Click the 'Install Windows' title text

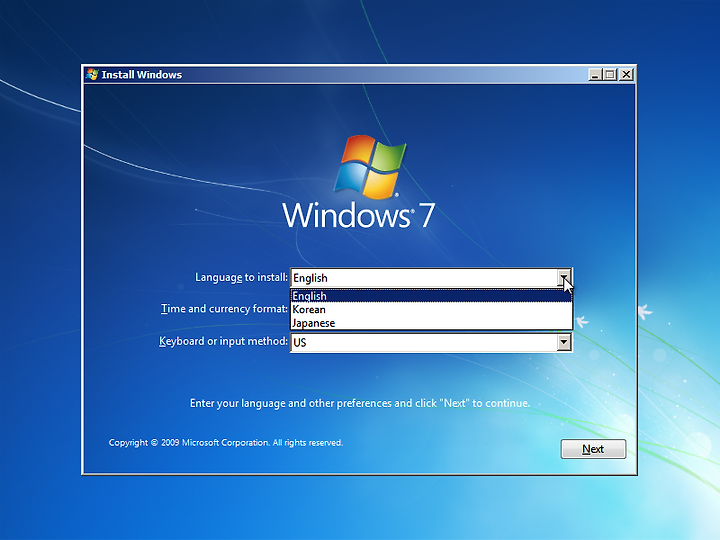141,74
